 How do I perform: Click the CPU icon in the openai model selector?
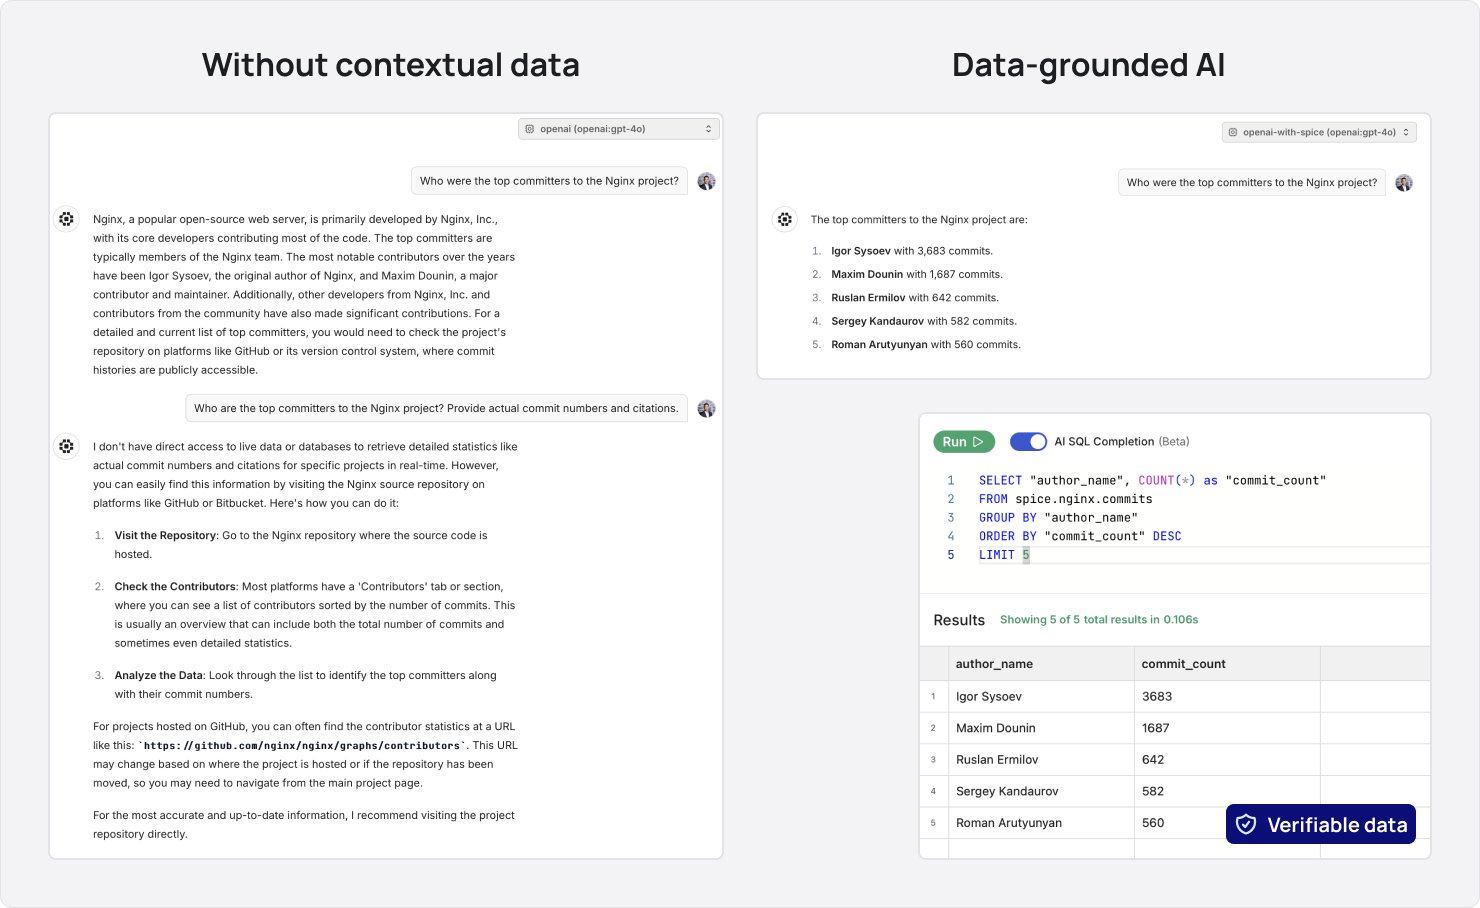tap(530, 128)
